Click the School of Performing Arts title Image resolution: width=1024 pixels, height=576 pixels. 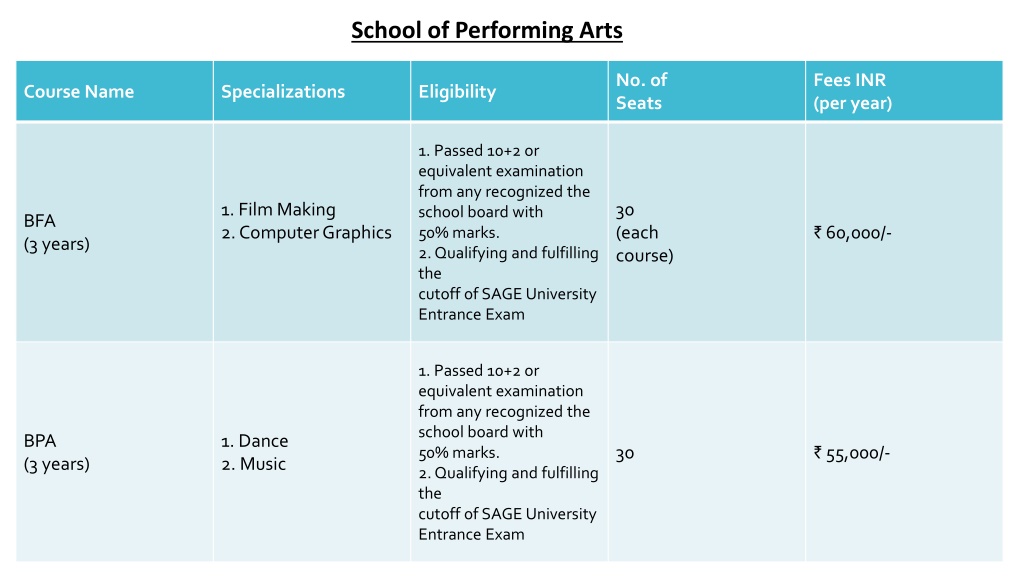coord(487,31)
